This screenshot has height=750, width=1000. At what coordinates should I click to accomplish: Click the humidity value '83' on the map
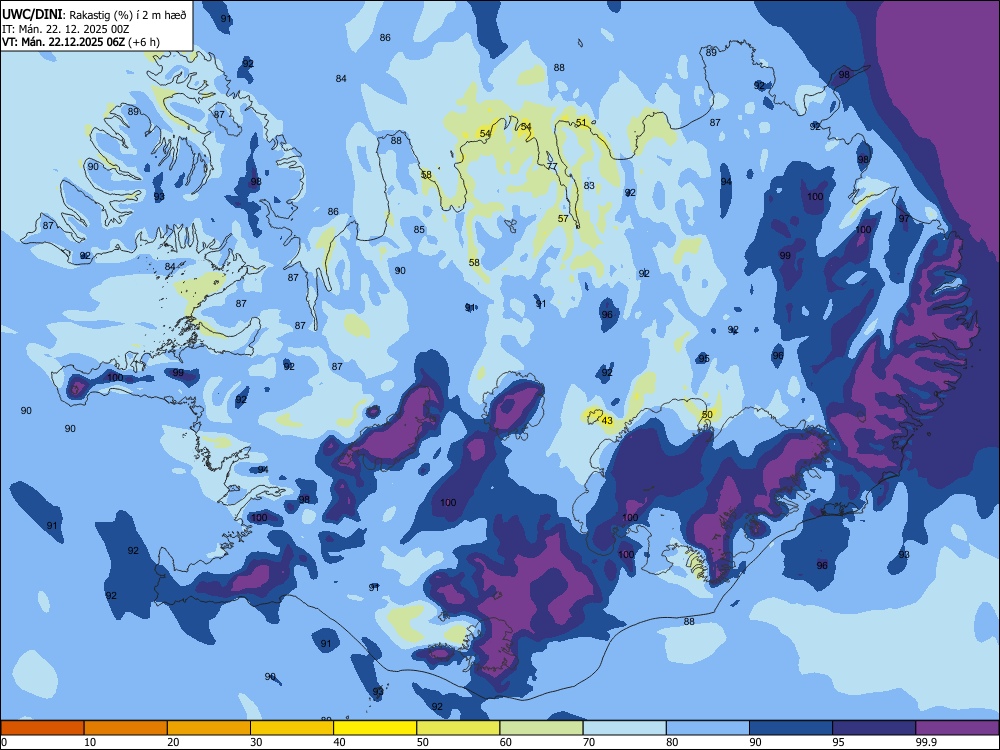(589, 186)
